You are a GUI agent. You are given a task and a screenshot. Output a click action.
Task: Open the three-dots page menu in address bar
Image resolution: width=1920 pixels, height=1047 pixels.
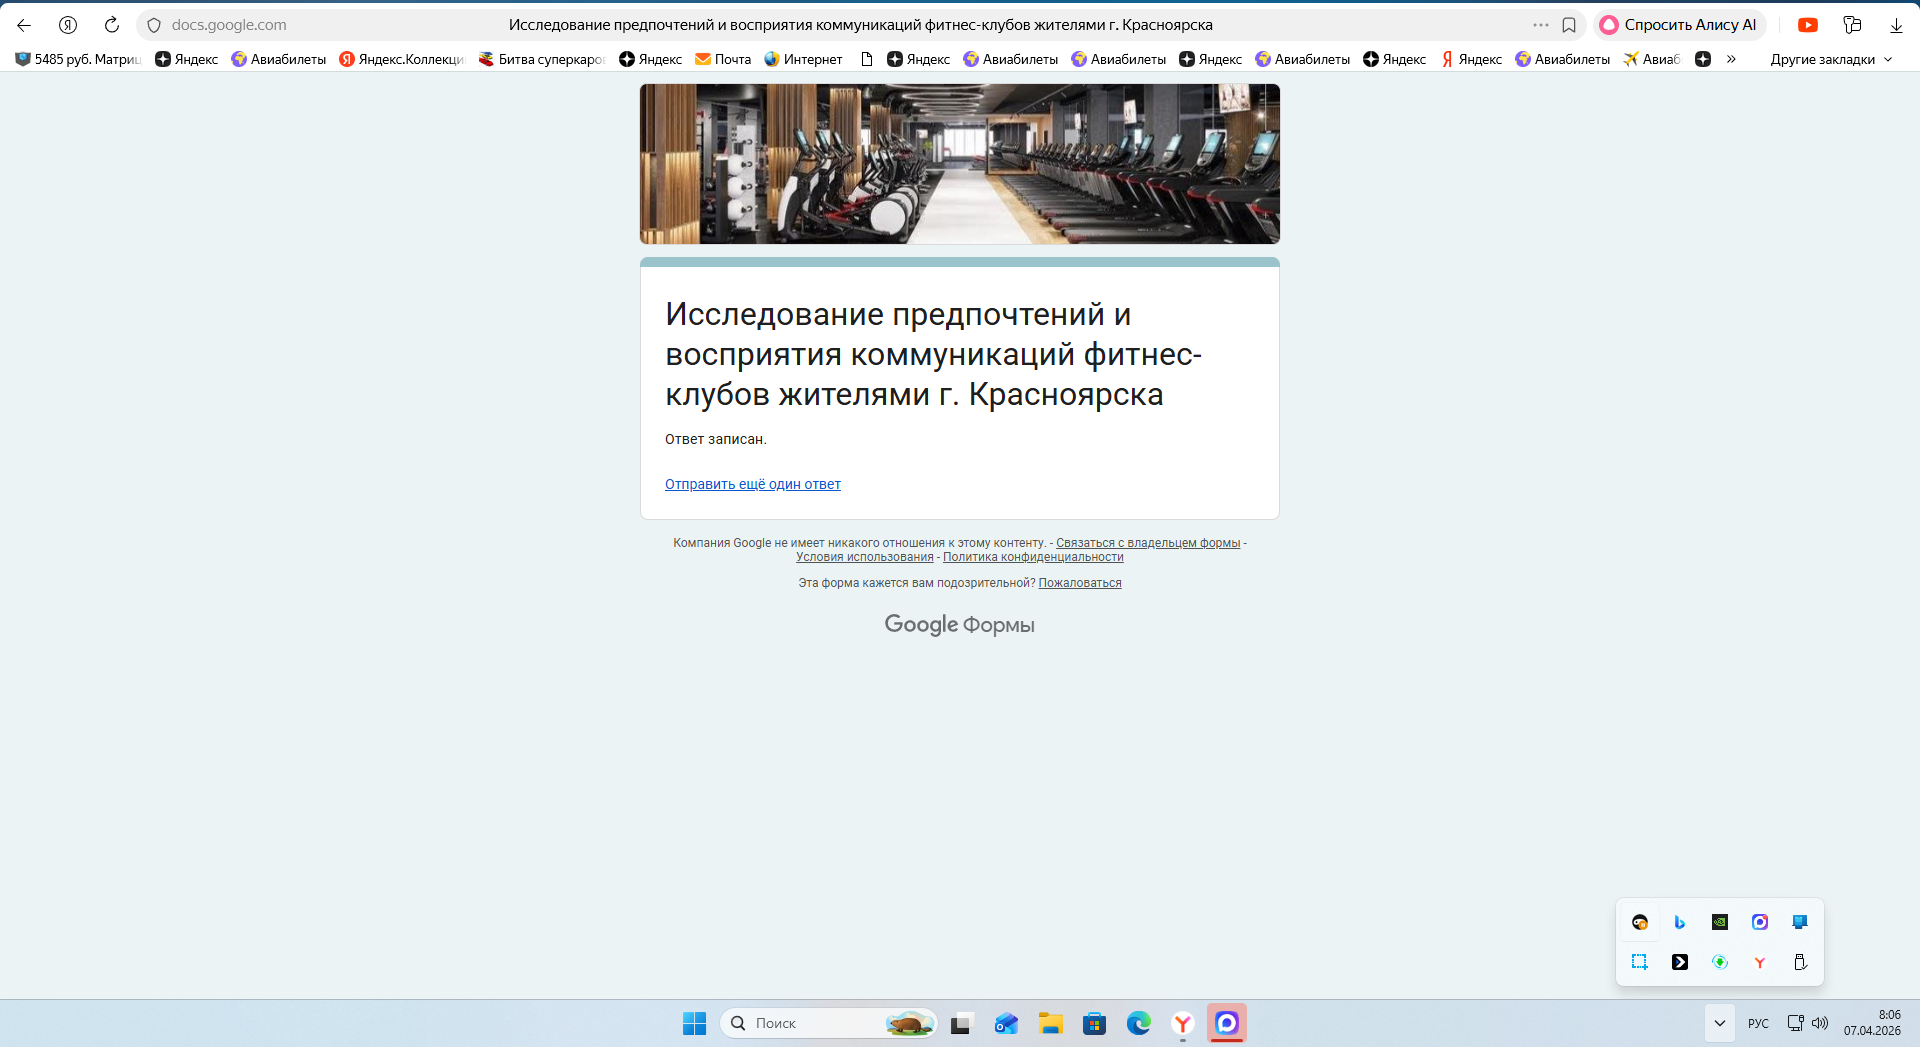tap(1541, 25)
